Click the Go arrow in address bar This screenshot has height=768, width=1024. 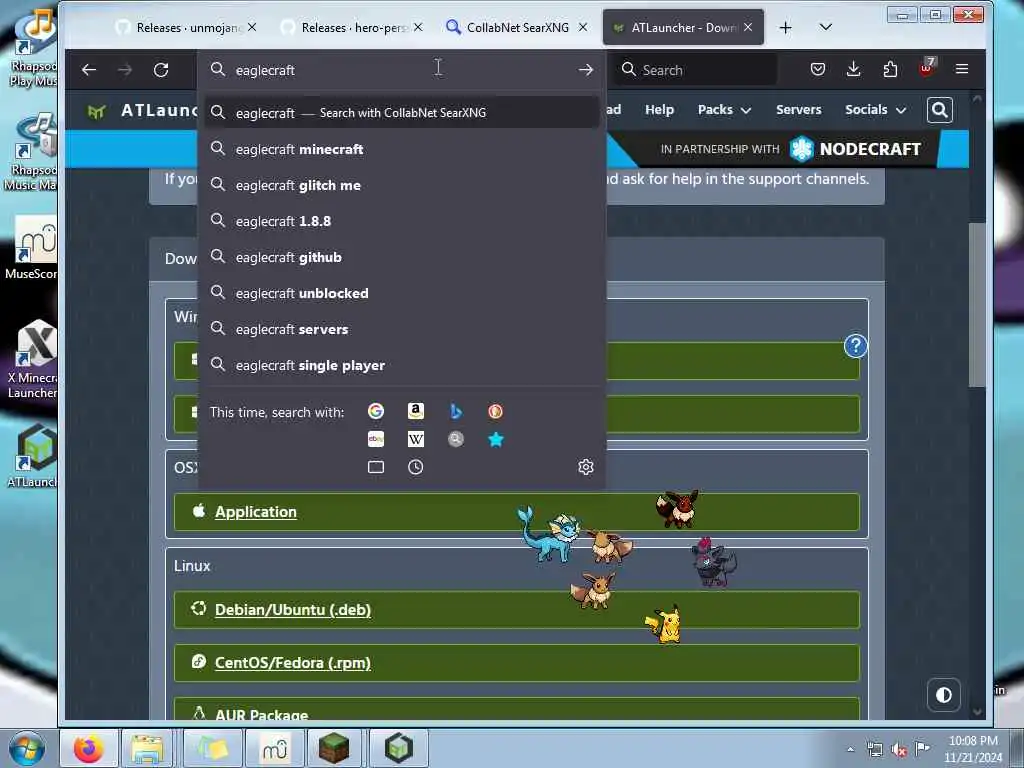pos(586,69)
